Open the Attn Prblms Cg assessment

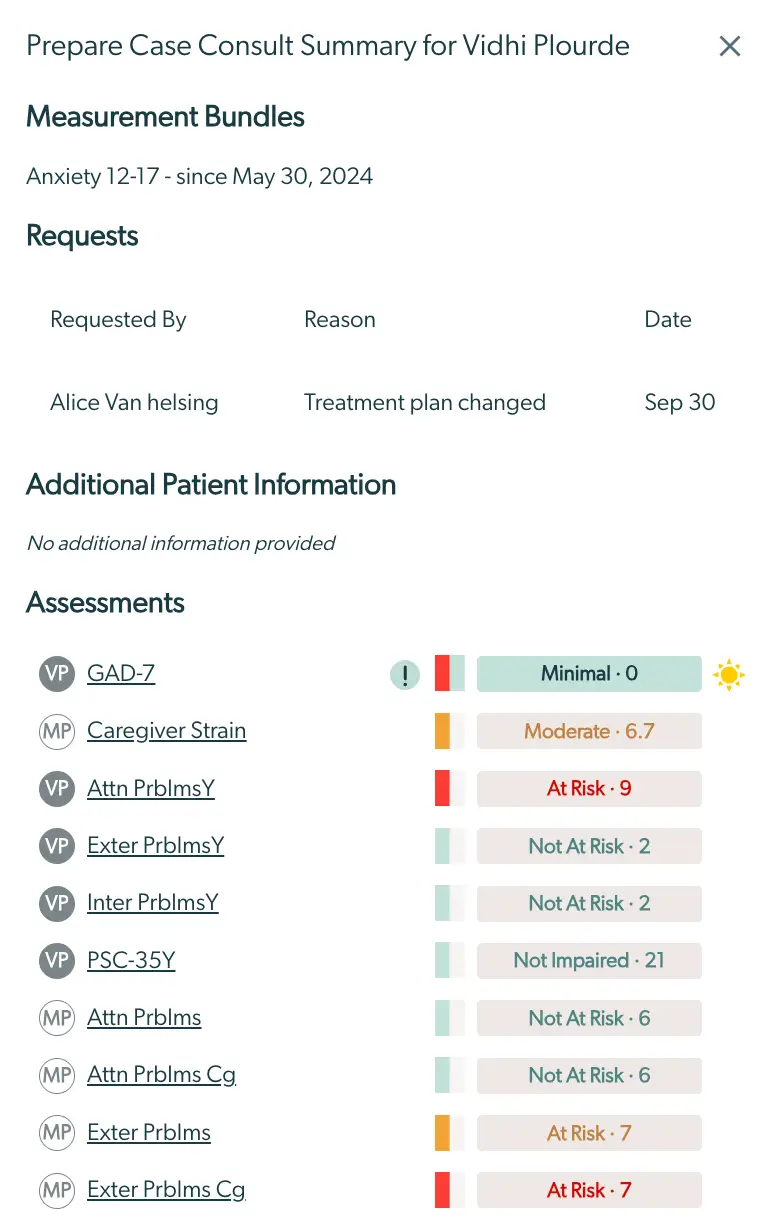click(x=161, y=1075)
